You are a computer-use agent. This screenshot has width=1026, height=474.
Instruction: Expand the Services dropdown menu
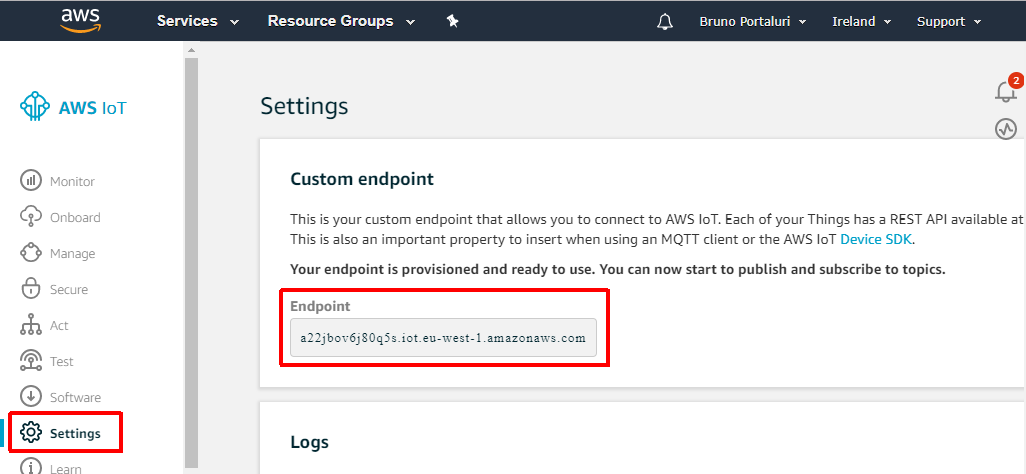point(197,21)
